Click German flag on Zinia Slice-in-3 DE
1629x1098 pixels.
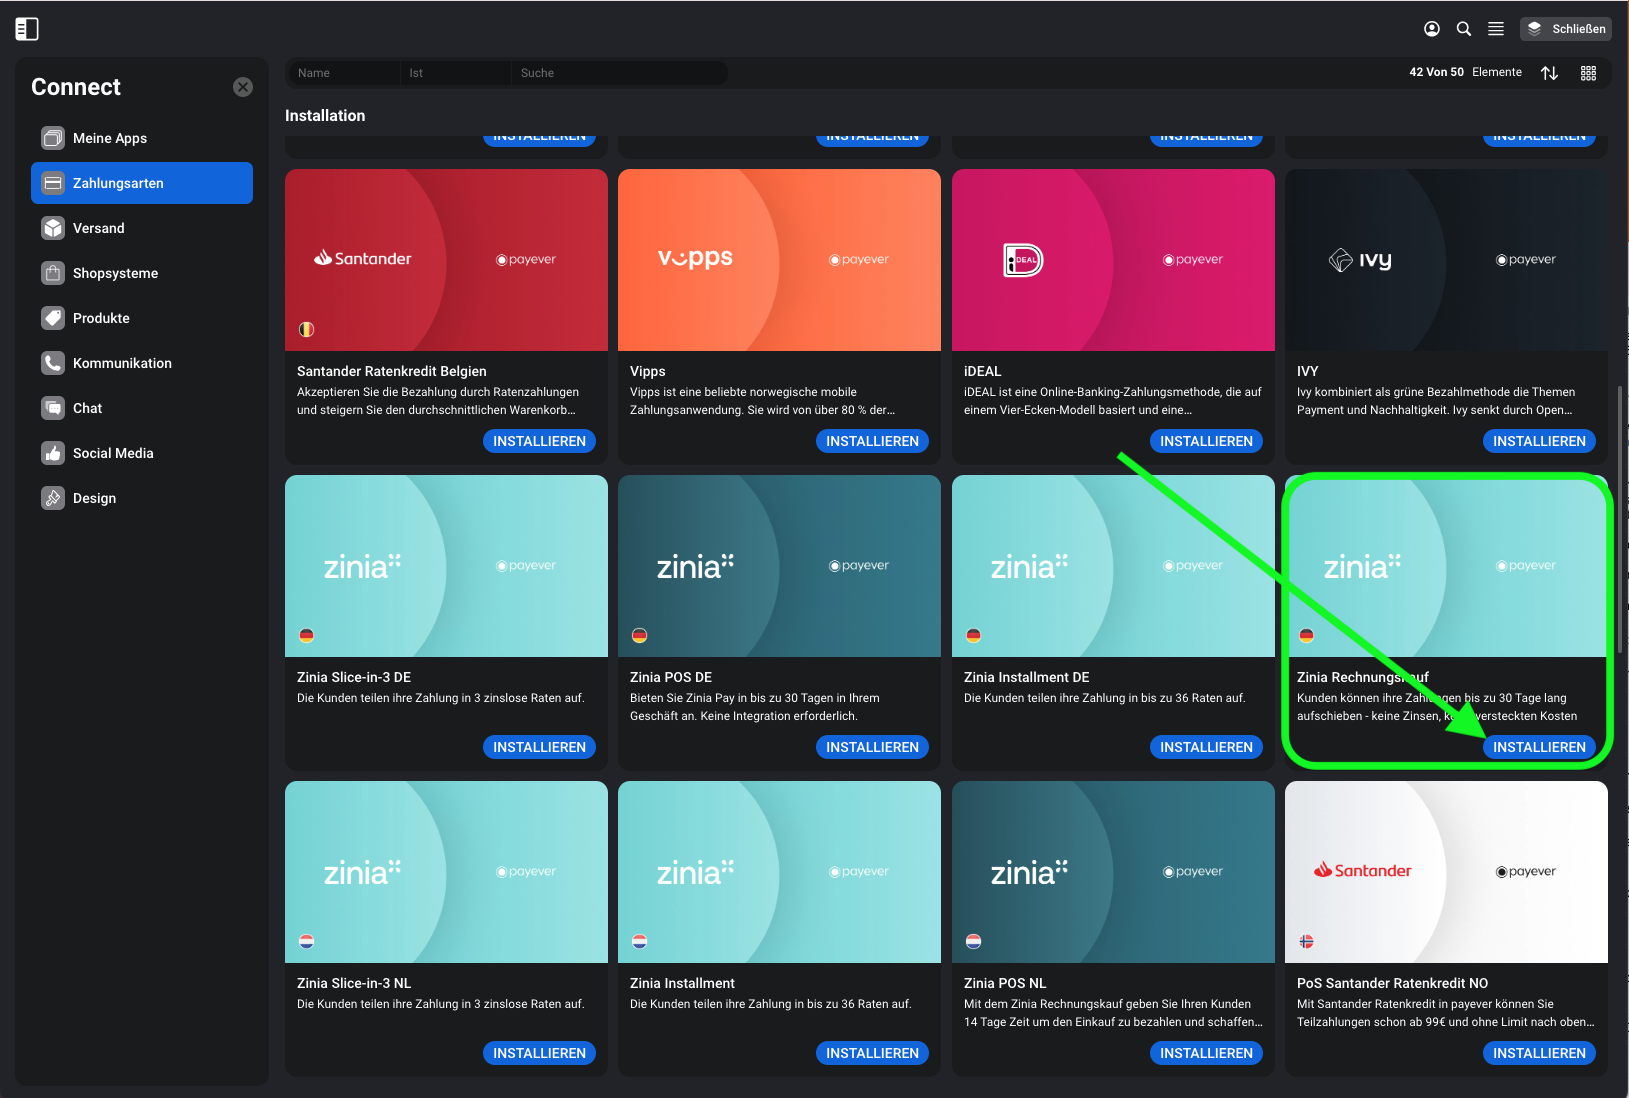click(x=307, y=635)
